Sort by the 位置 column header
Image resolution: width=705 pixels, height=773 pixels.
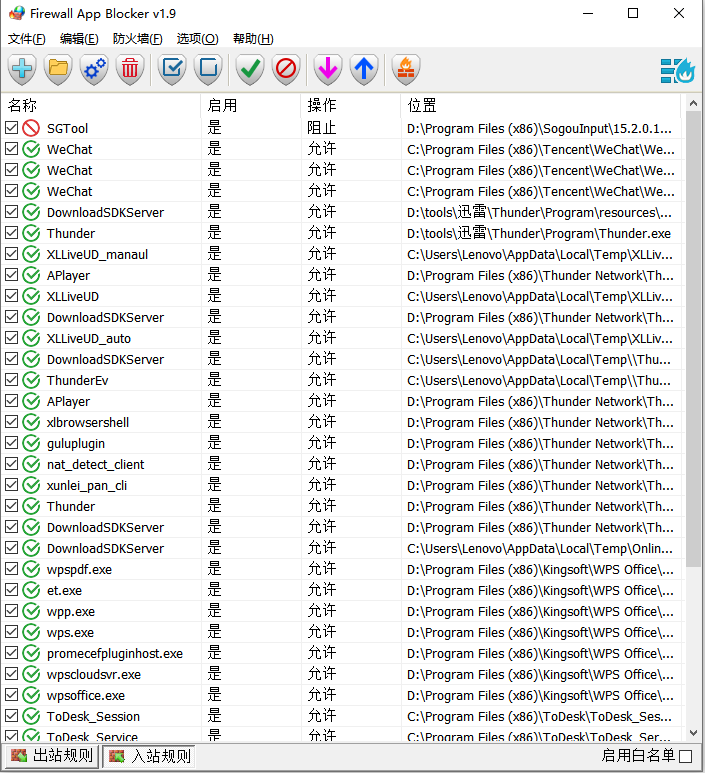541,105
